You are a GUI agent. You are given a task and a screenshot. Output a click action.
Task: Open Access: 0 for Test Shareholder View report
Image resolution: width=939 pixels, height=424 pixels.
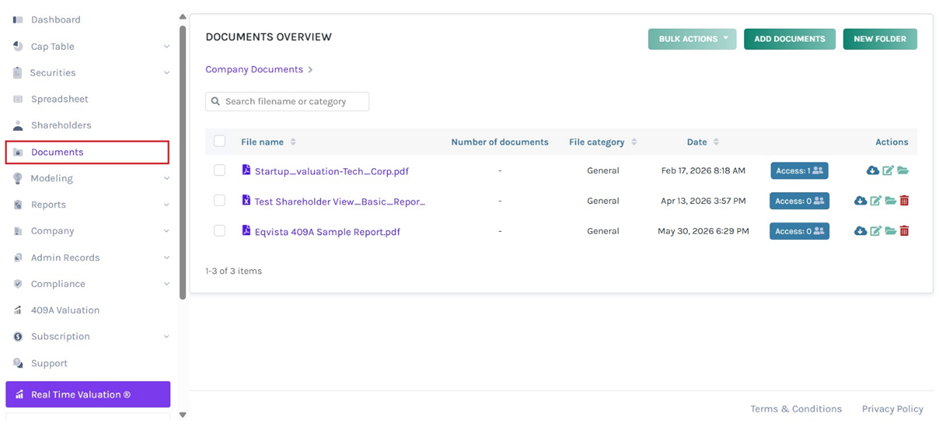click(x=799, y=201)
